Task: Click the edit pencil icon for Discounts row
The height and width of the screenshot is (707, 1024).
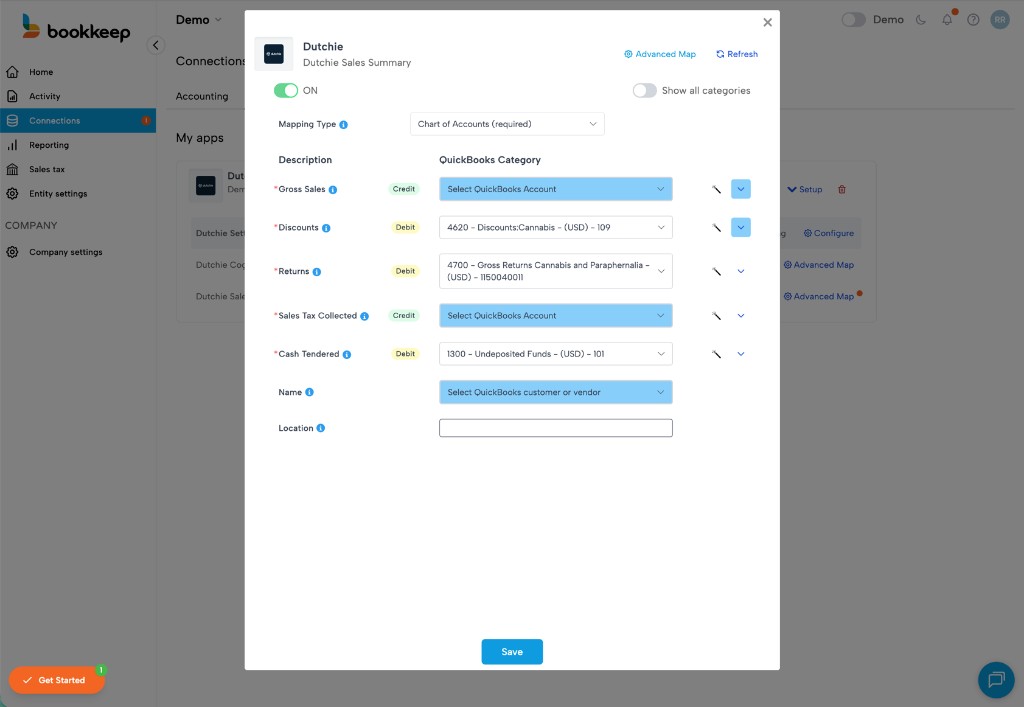Action: [x=716, y=228]
